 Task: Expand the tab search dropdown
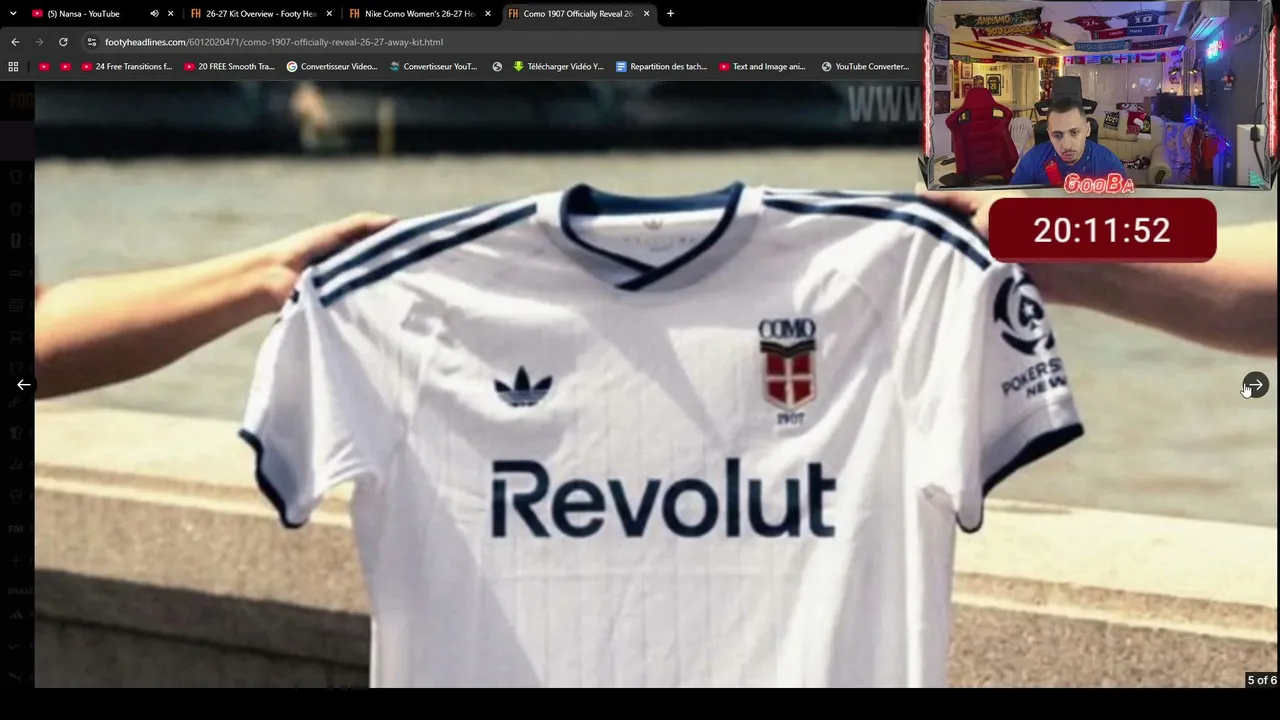[x=13, y=14]
